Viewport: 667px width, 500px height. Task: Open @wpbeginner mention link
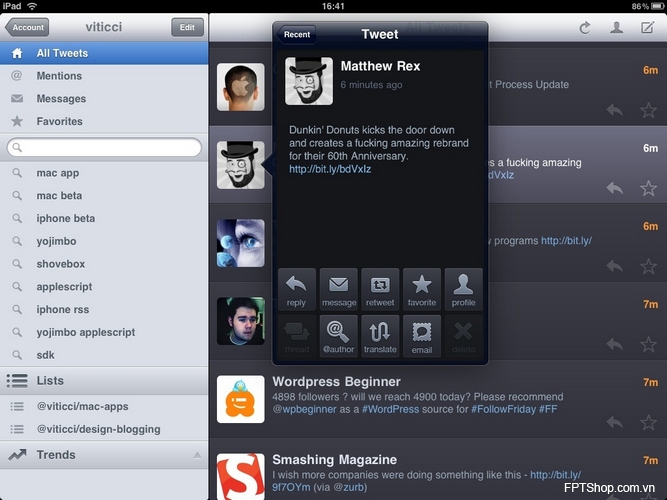point(304,409)
